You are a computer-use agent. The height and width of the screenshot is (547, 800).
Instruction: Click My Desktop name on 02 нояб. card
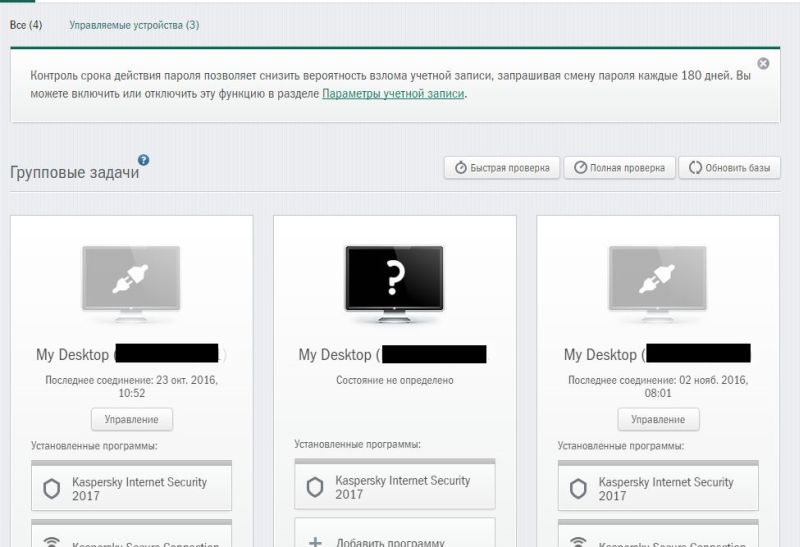coord(657,354)
